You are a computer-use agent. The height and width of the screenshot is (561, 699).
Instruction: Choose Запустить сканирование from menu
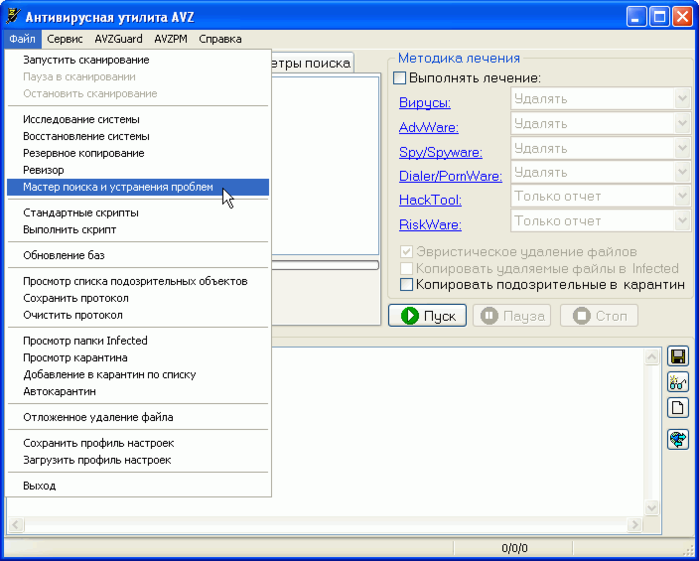138,60
